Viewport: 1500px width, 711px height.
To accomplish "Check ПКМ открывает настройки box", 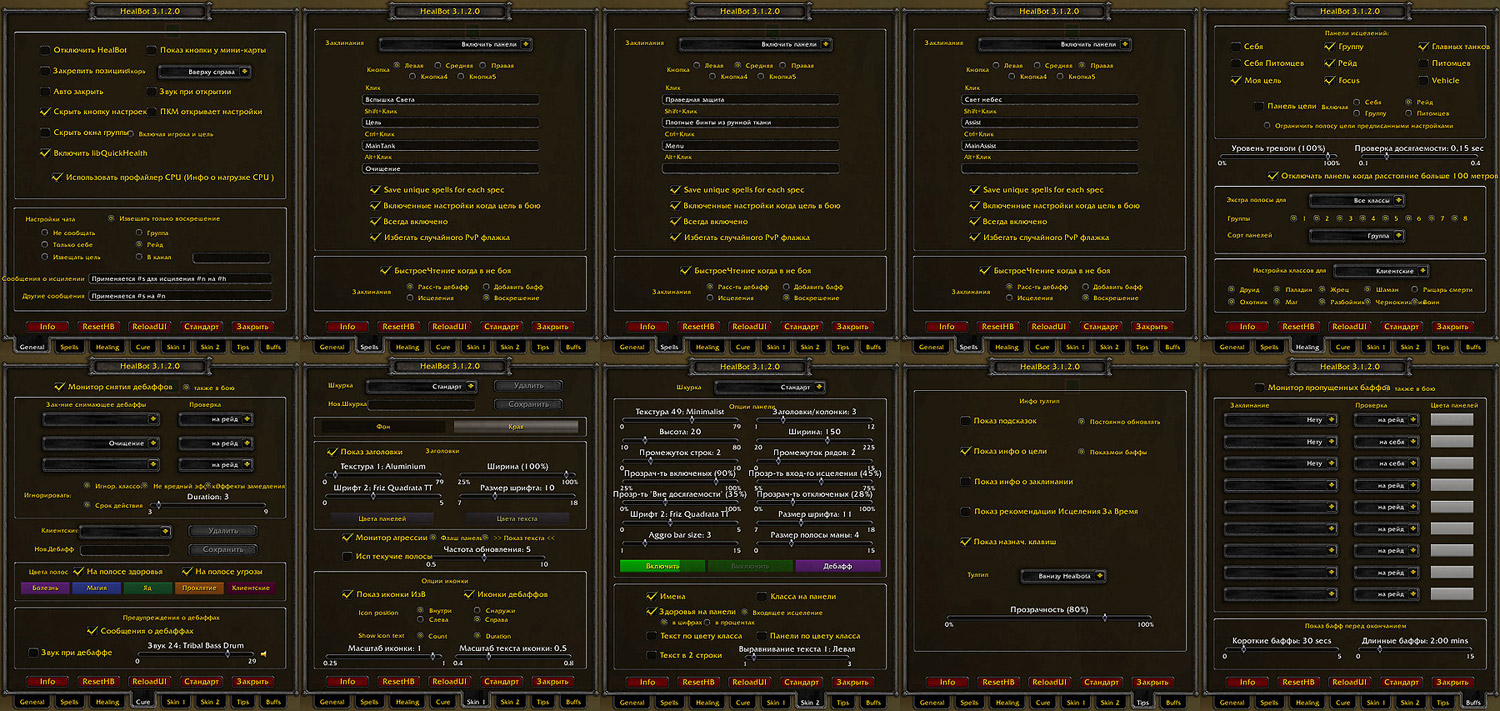I will [x=151, y=111].
